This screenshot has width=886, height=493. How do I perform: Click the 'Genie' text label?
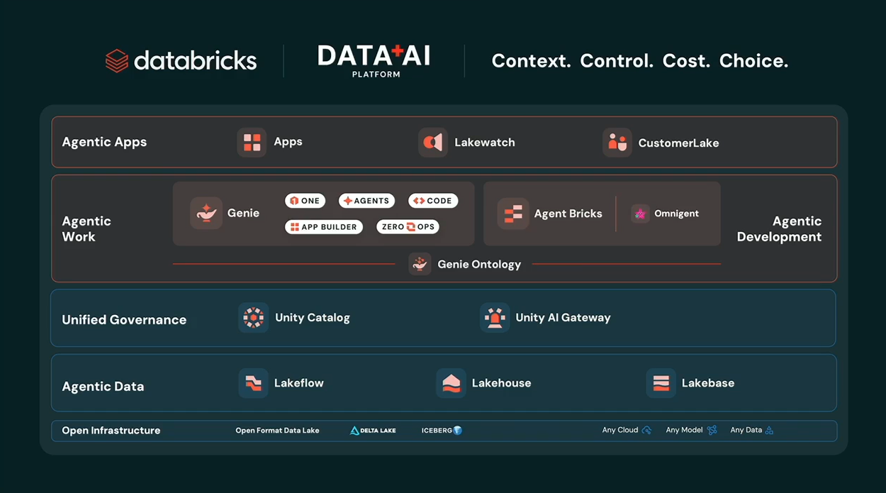(244, 213)
